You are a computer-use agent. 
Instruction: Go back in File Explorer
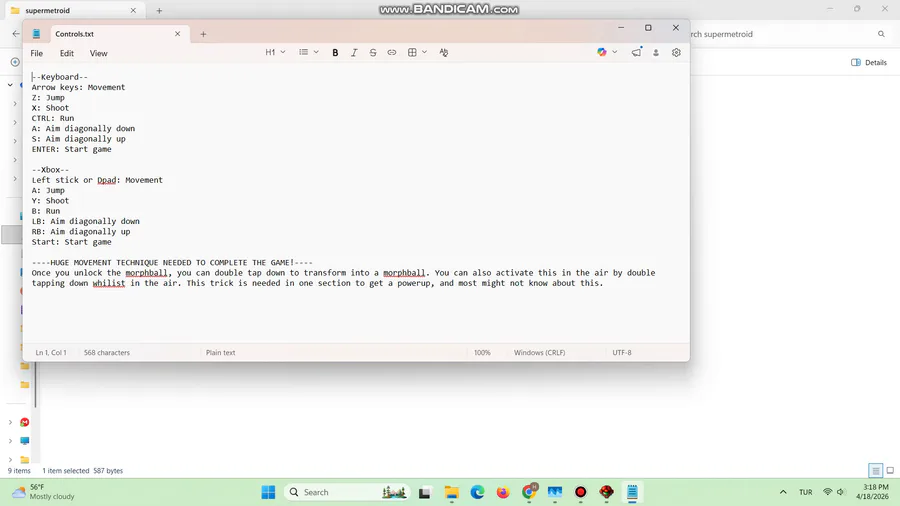15,34
